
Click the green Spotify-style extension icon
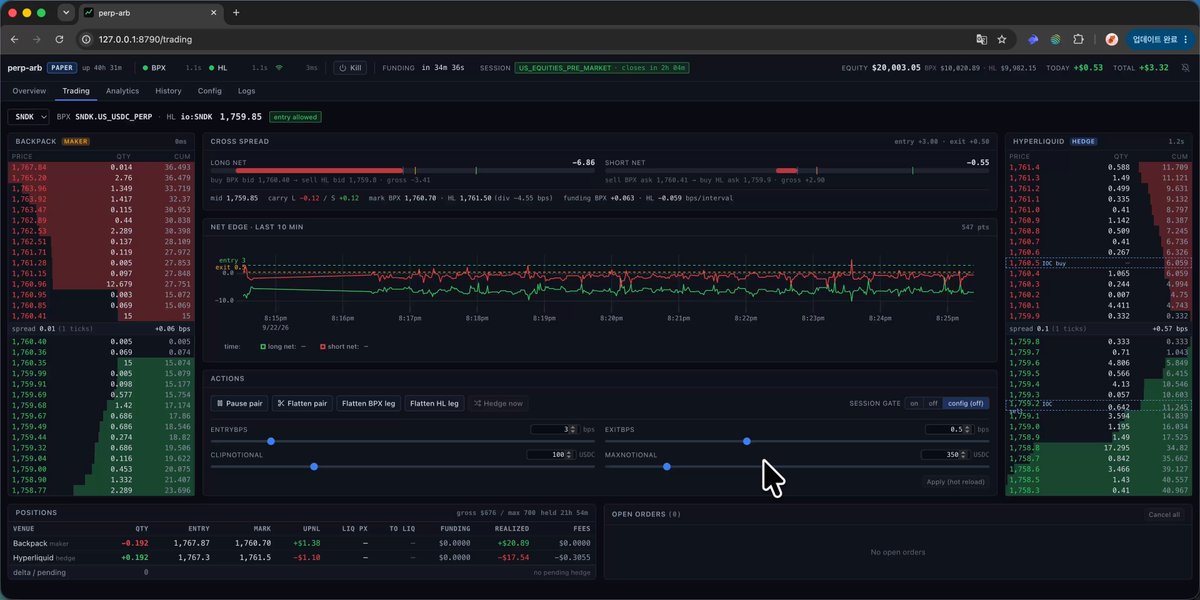coord(1055,39)
